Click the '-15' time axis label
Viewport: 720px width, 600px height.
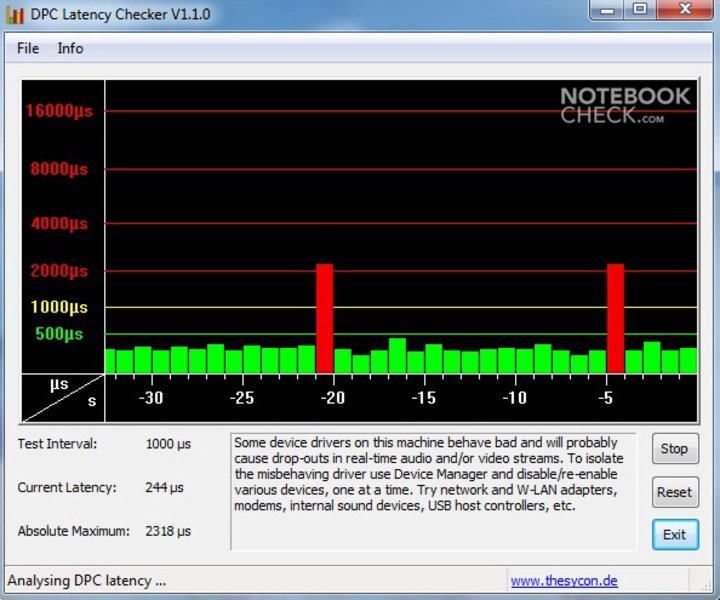point(423,398)
